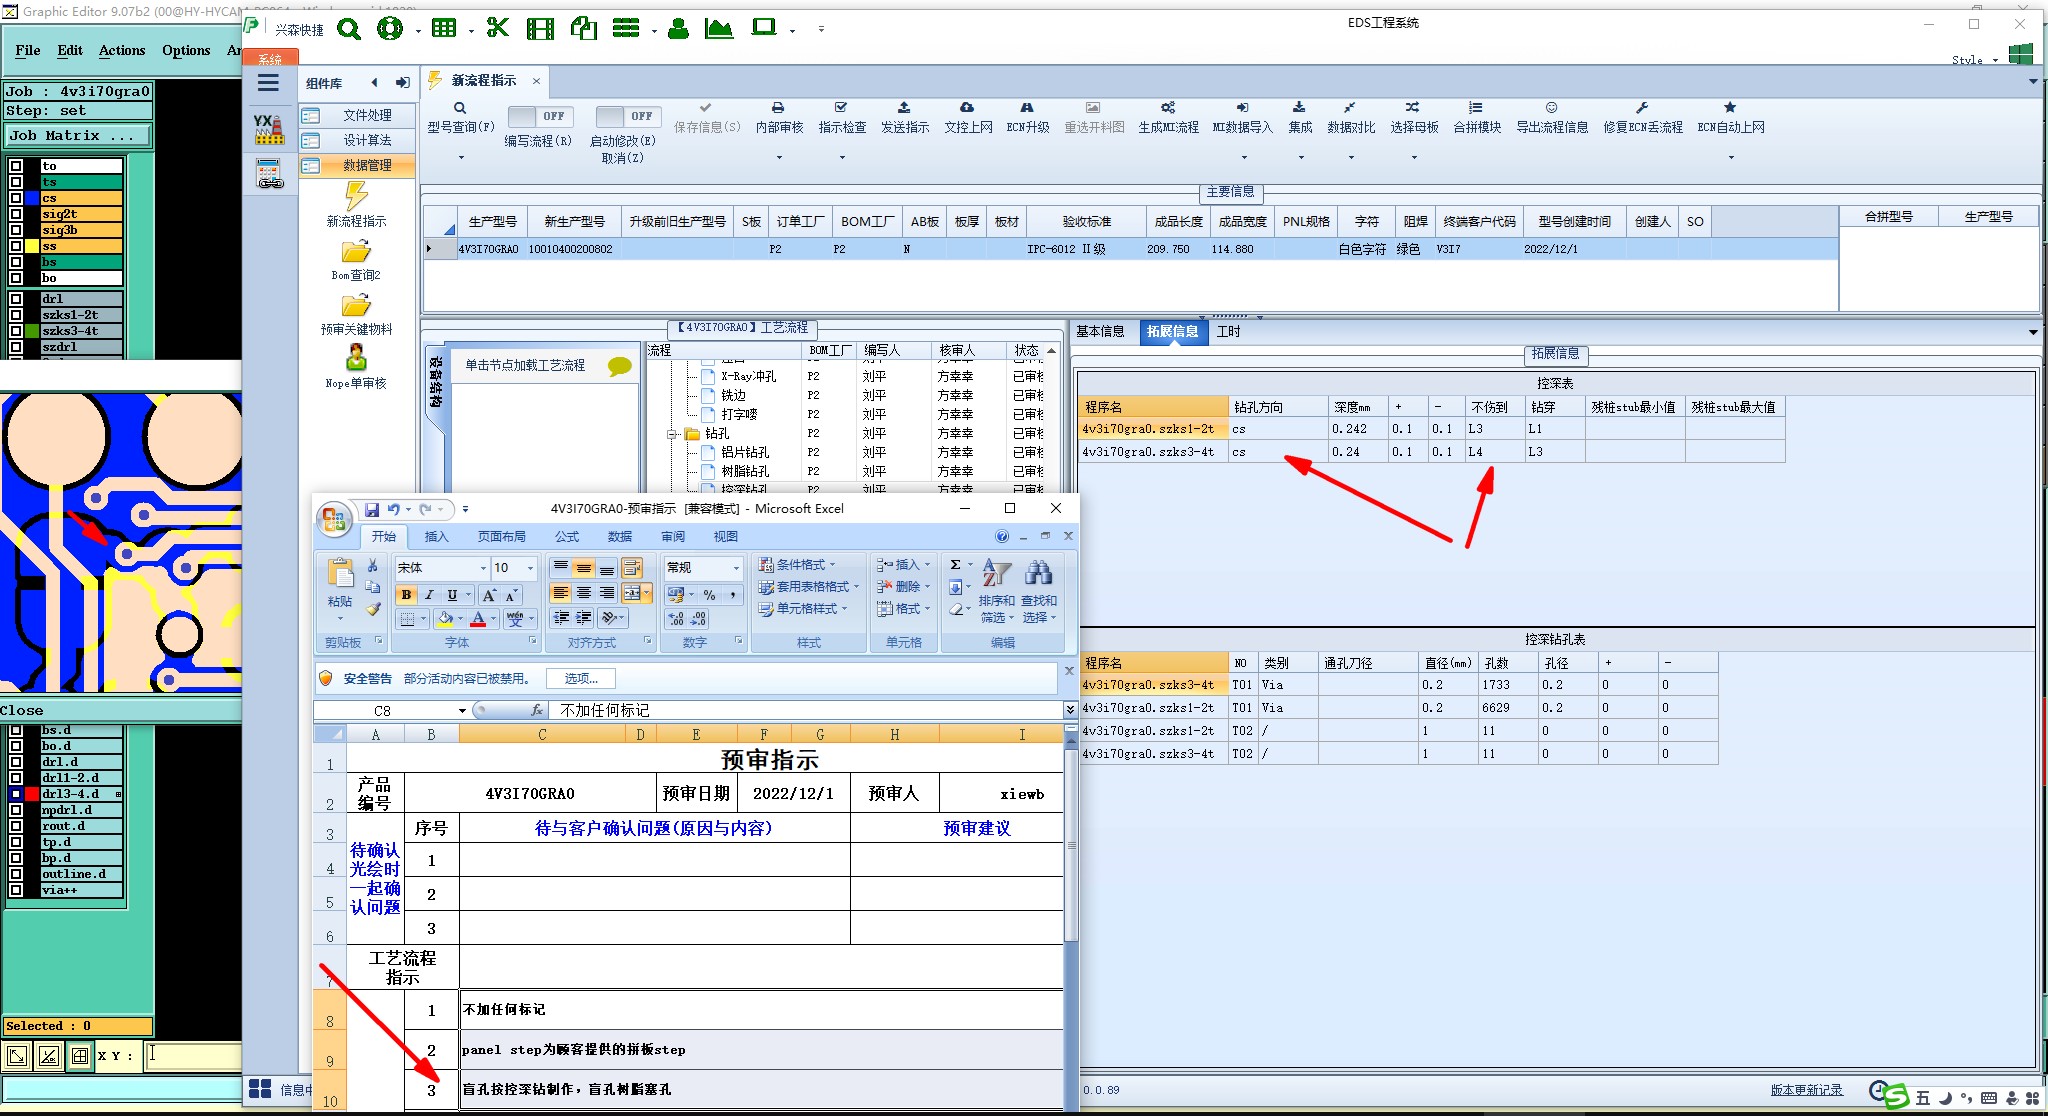Viewport: 2048px width, 1116px height.
Task: Open the Excel cell name box dropdown
Action: (462, 711)
